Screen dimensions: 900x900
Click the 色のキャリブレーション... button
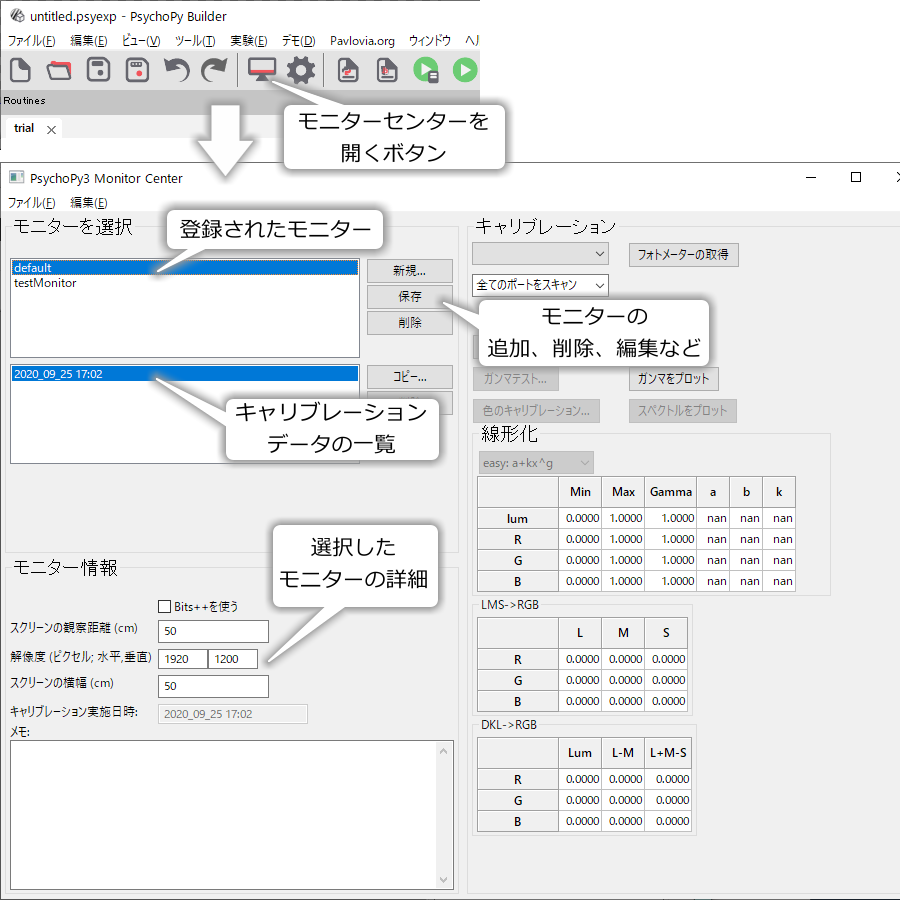point(536,411)
